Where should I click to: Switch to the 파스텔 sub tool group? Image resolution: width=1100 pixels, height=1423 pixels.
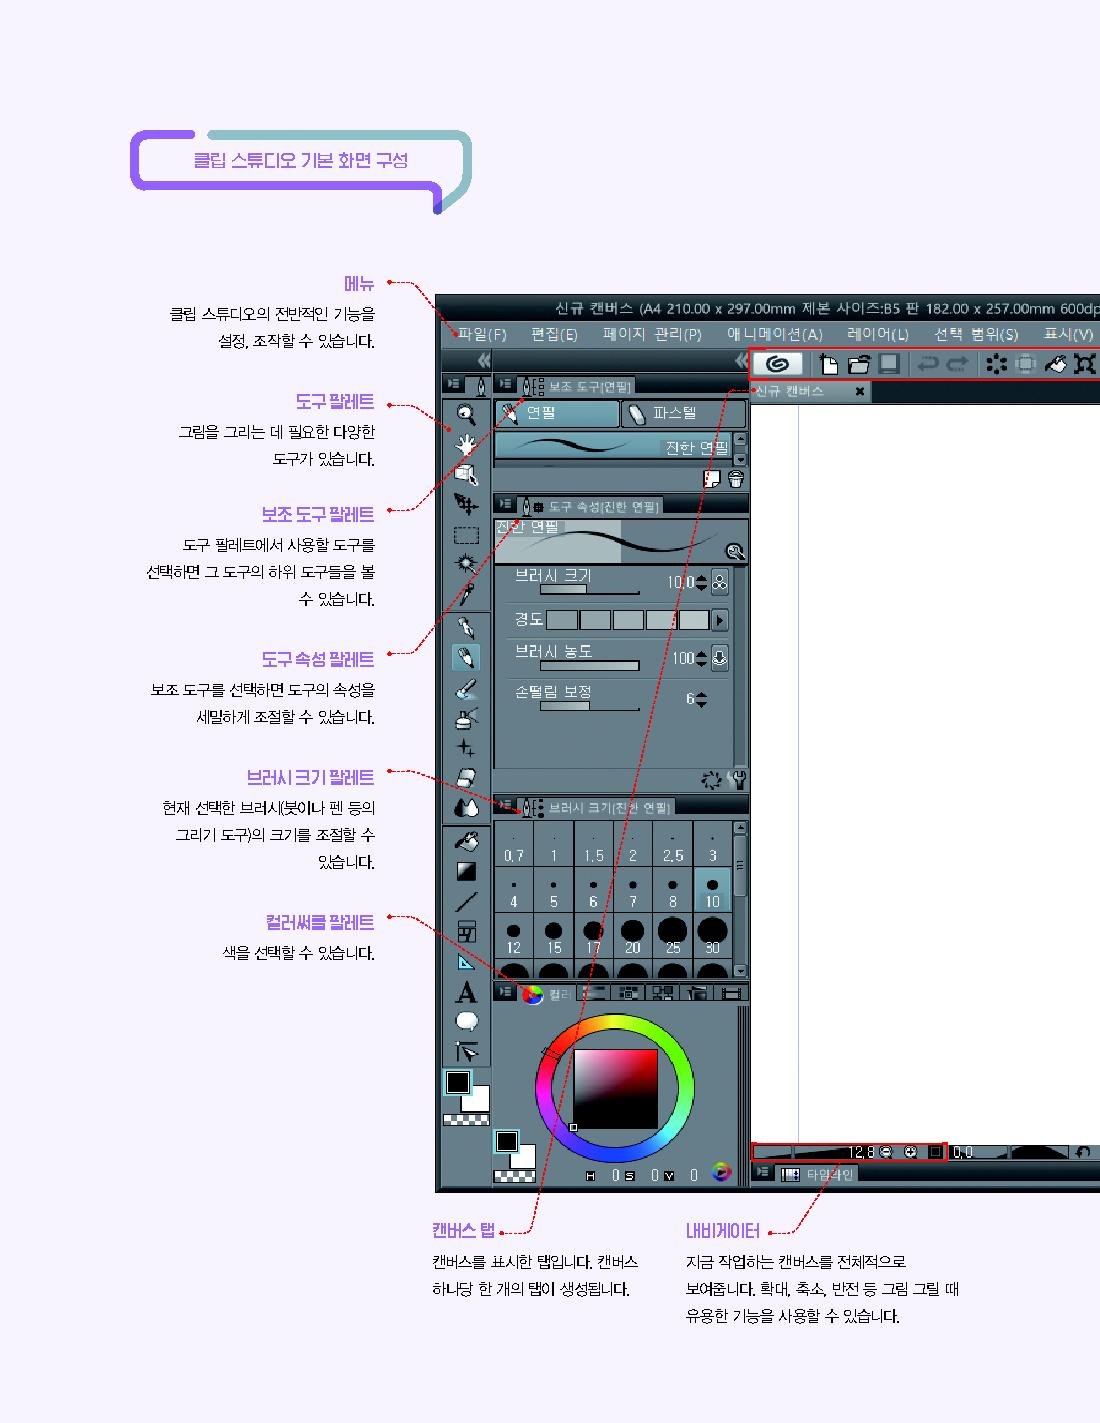click(x=684, y=413)
